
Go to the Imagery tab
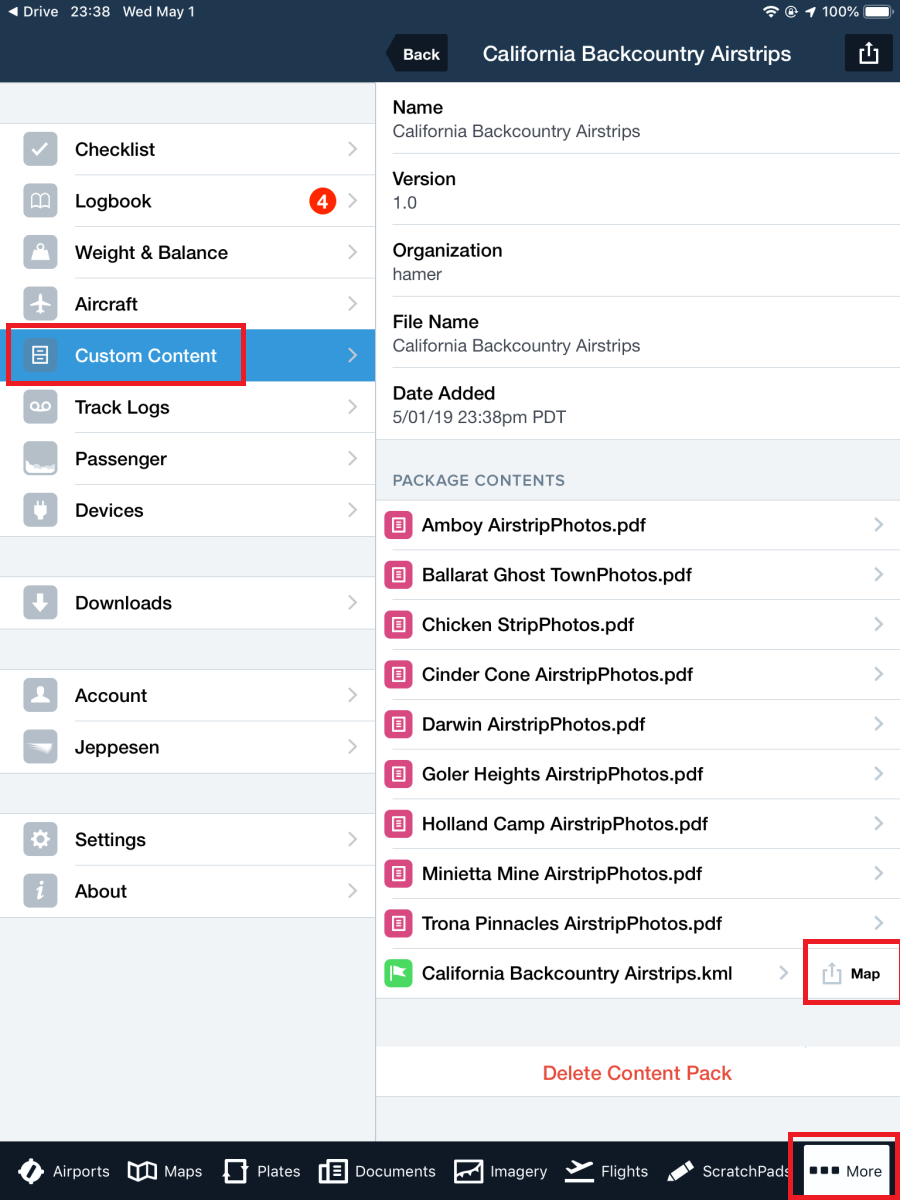click(501, 1171)
